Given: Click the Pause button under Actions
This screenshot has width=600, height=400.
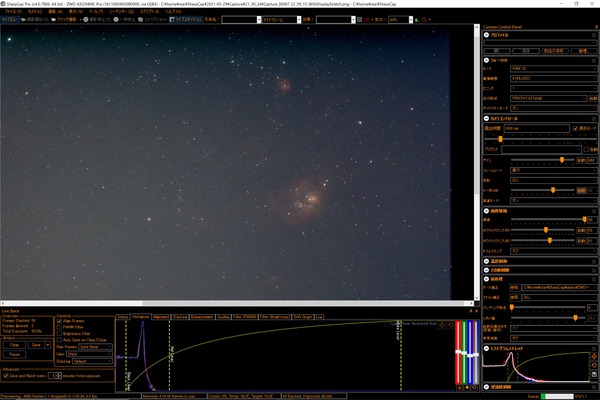Looking at the screenshot, I should 15,354.
